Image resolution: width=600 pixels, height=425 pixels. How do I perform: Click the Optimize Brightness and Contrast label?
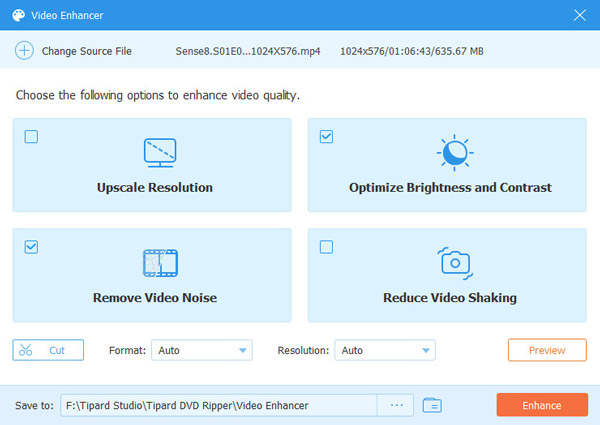450,187
